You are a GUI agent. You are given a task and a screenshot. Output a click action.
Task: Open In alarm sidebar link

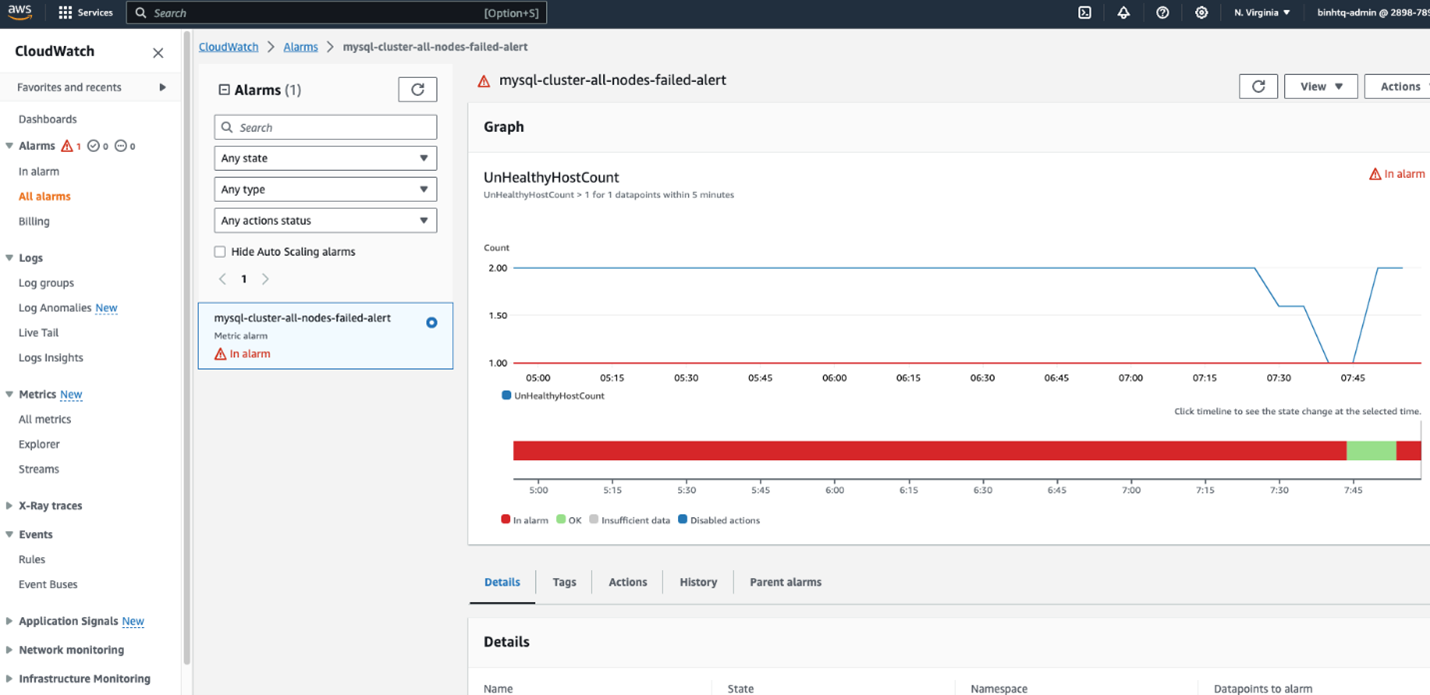pos(39,172)
